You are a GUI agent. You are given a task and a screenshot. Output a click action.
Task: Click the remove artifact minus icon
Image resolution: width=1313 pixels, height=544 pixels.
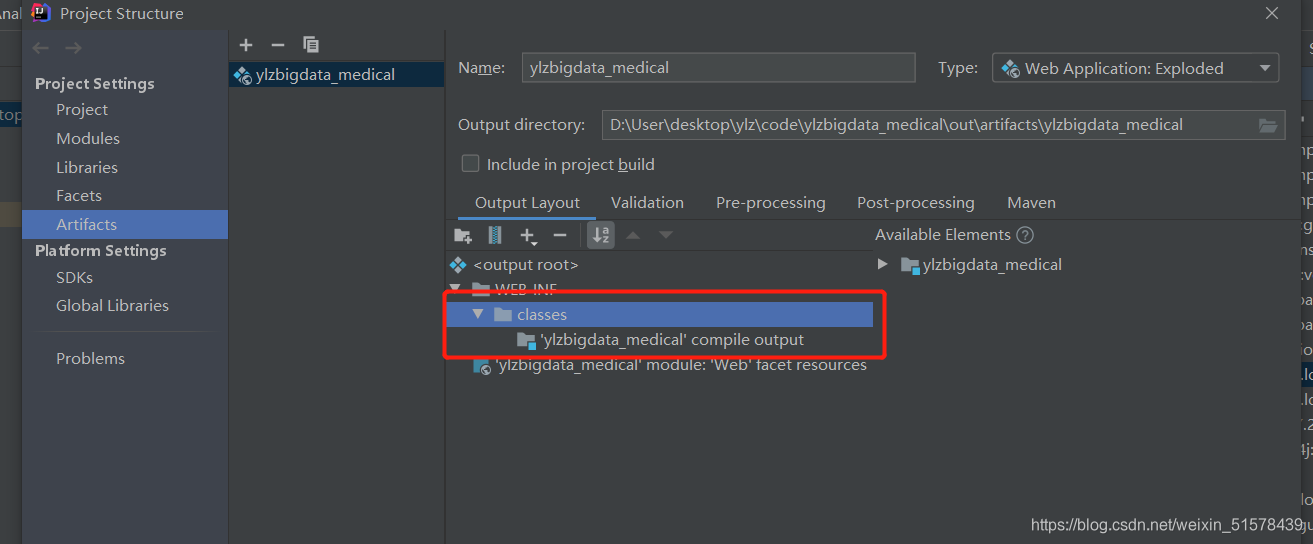click(278, 45)
